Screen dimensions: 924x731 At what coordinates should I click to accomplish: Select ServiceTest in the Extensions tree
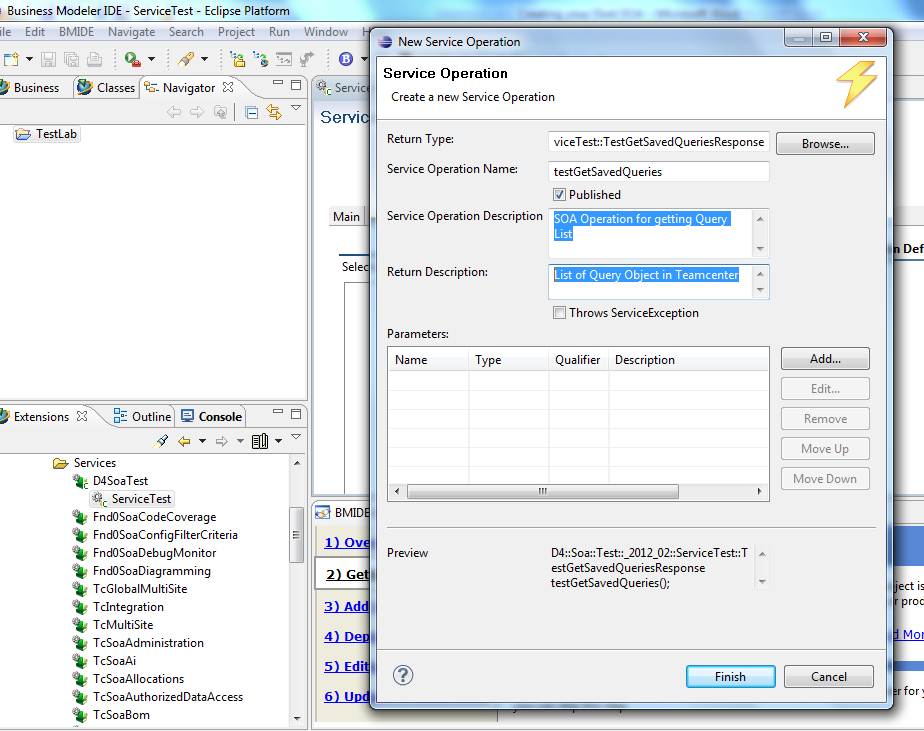click(x=133, y=499)
